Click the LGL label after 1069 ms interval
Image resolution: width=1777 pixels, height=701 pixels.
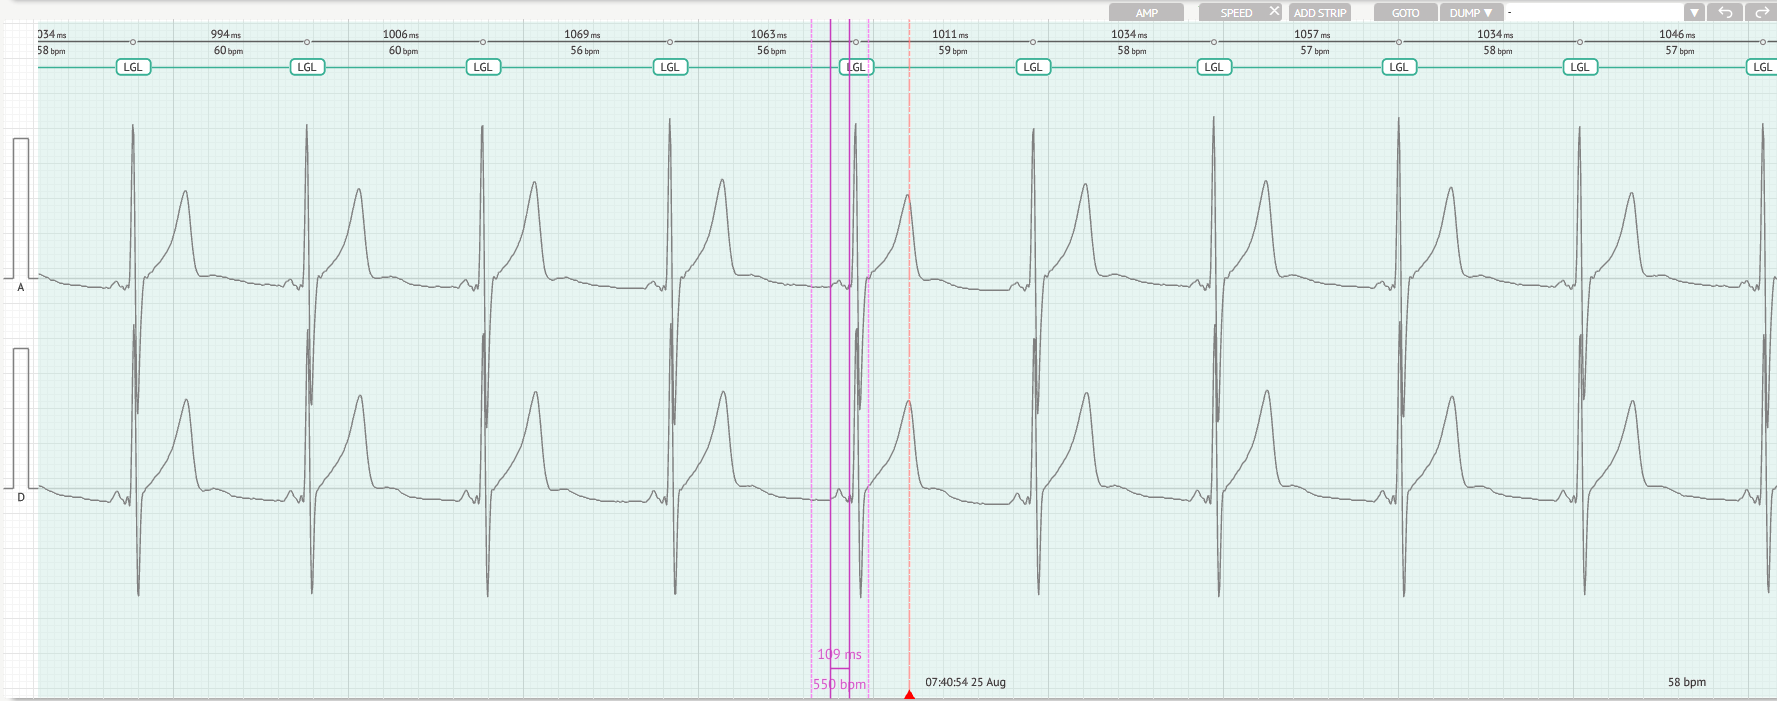click(670, 67)
